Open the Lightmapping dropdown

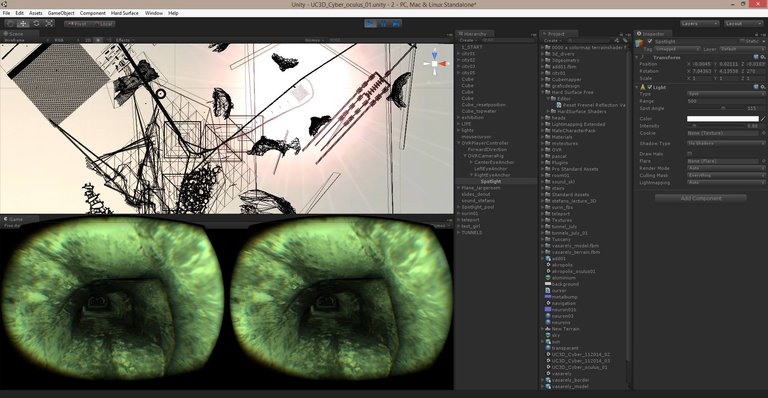tap(725, 183)
